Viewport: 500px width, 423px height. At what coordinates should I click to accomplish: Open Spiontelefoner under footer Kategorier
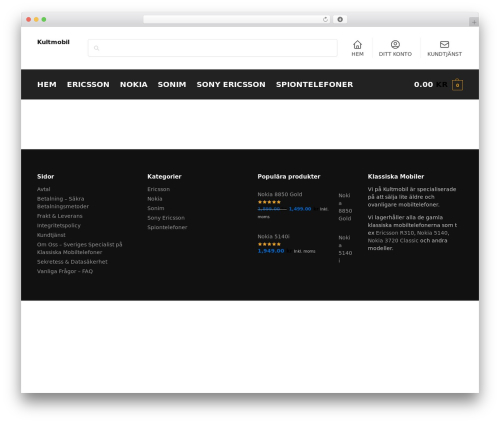click(167, 227)
